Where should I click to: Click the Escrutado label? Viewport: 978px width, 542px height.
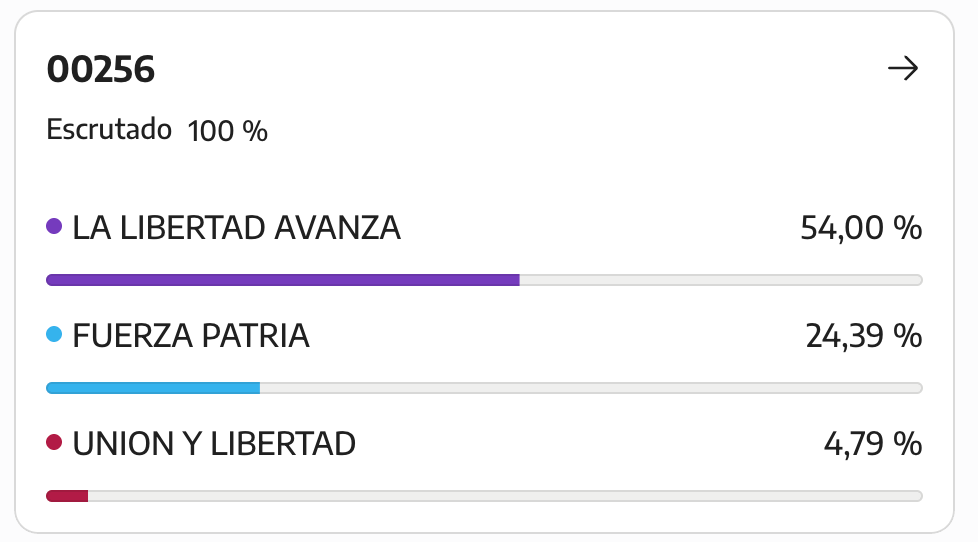pos(109,130)
